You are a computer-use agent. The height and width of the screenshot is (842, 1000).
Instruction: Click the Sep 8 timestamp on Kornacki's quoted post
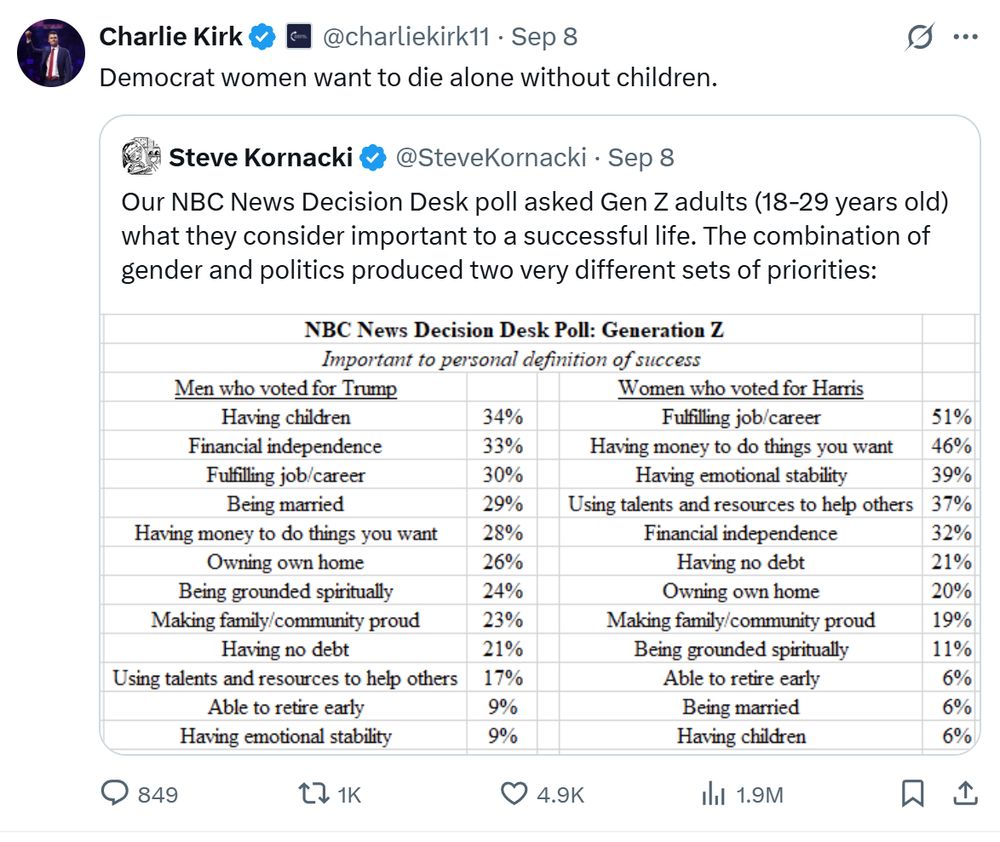(641, 157)
